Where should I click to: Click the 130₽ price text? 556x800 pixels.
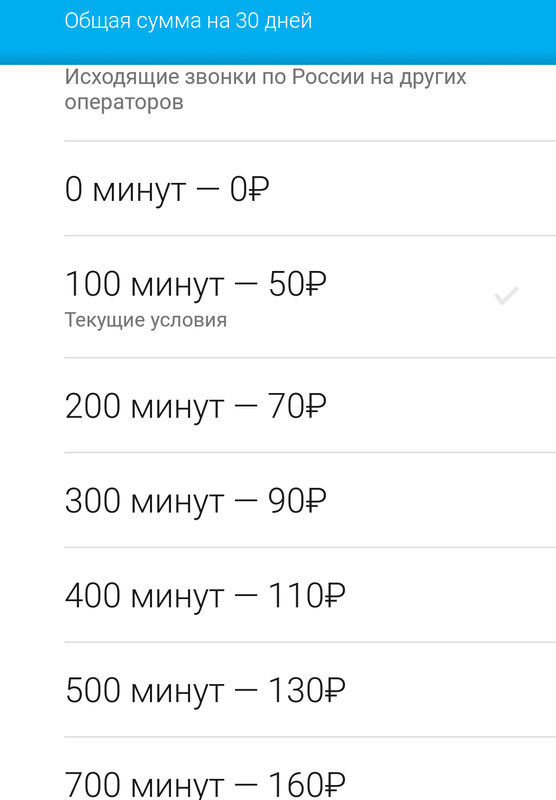coord(307,691)
